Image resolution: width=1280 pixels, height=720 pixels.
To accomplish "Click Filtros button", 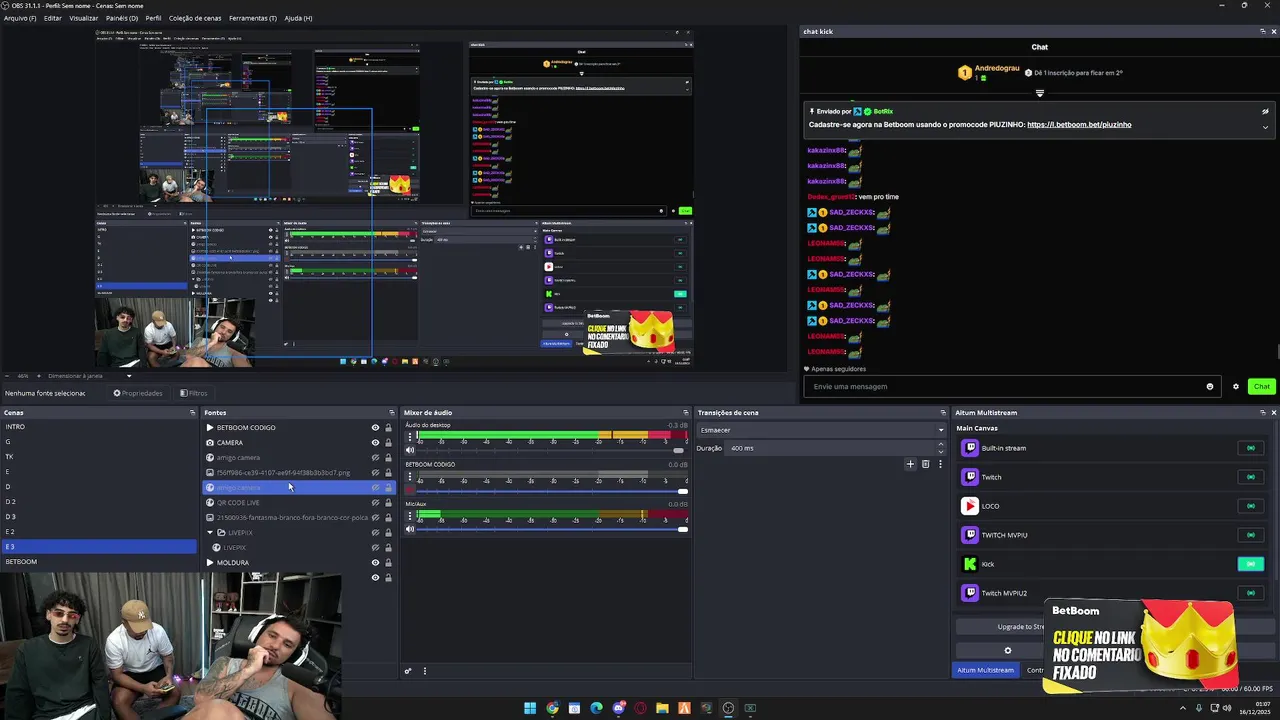I will coord(193,393).
